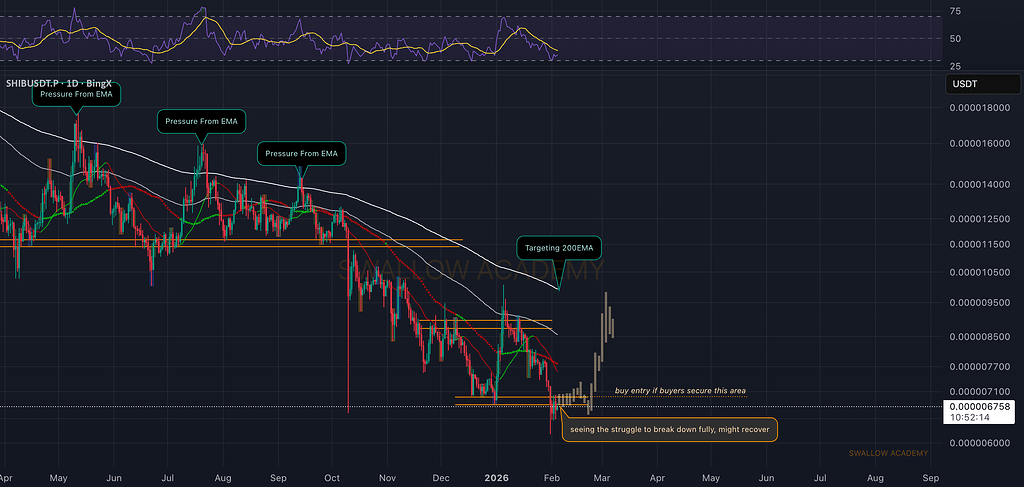Viewport: 1024px width, 487px height.
Task: Click the 0.000010500 price axis label
Action: [980, 272]
